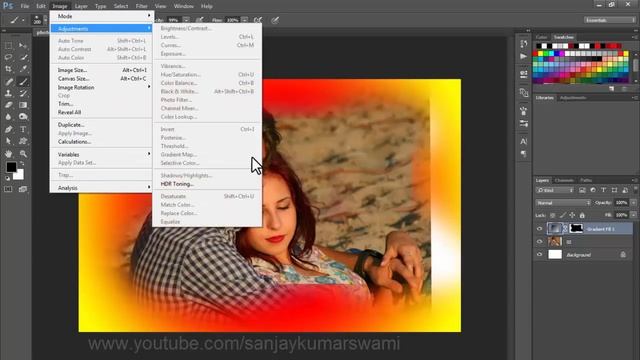Open the Brush Presets panel icon

click(x=524, y=123)
